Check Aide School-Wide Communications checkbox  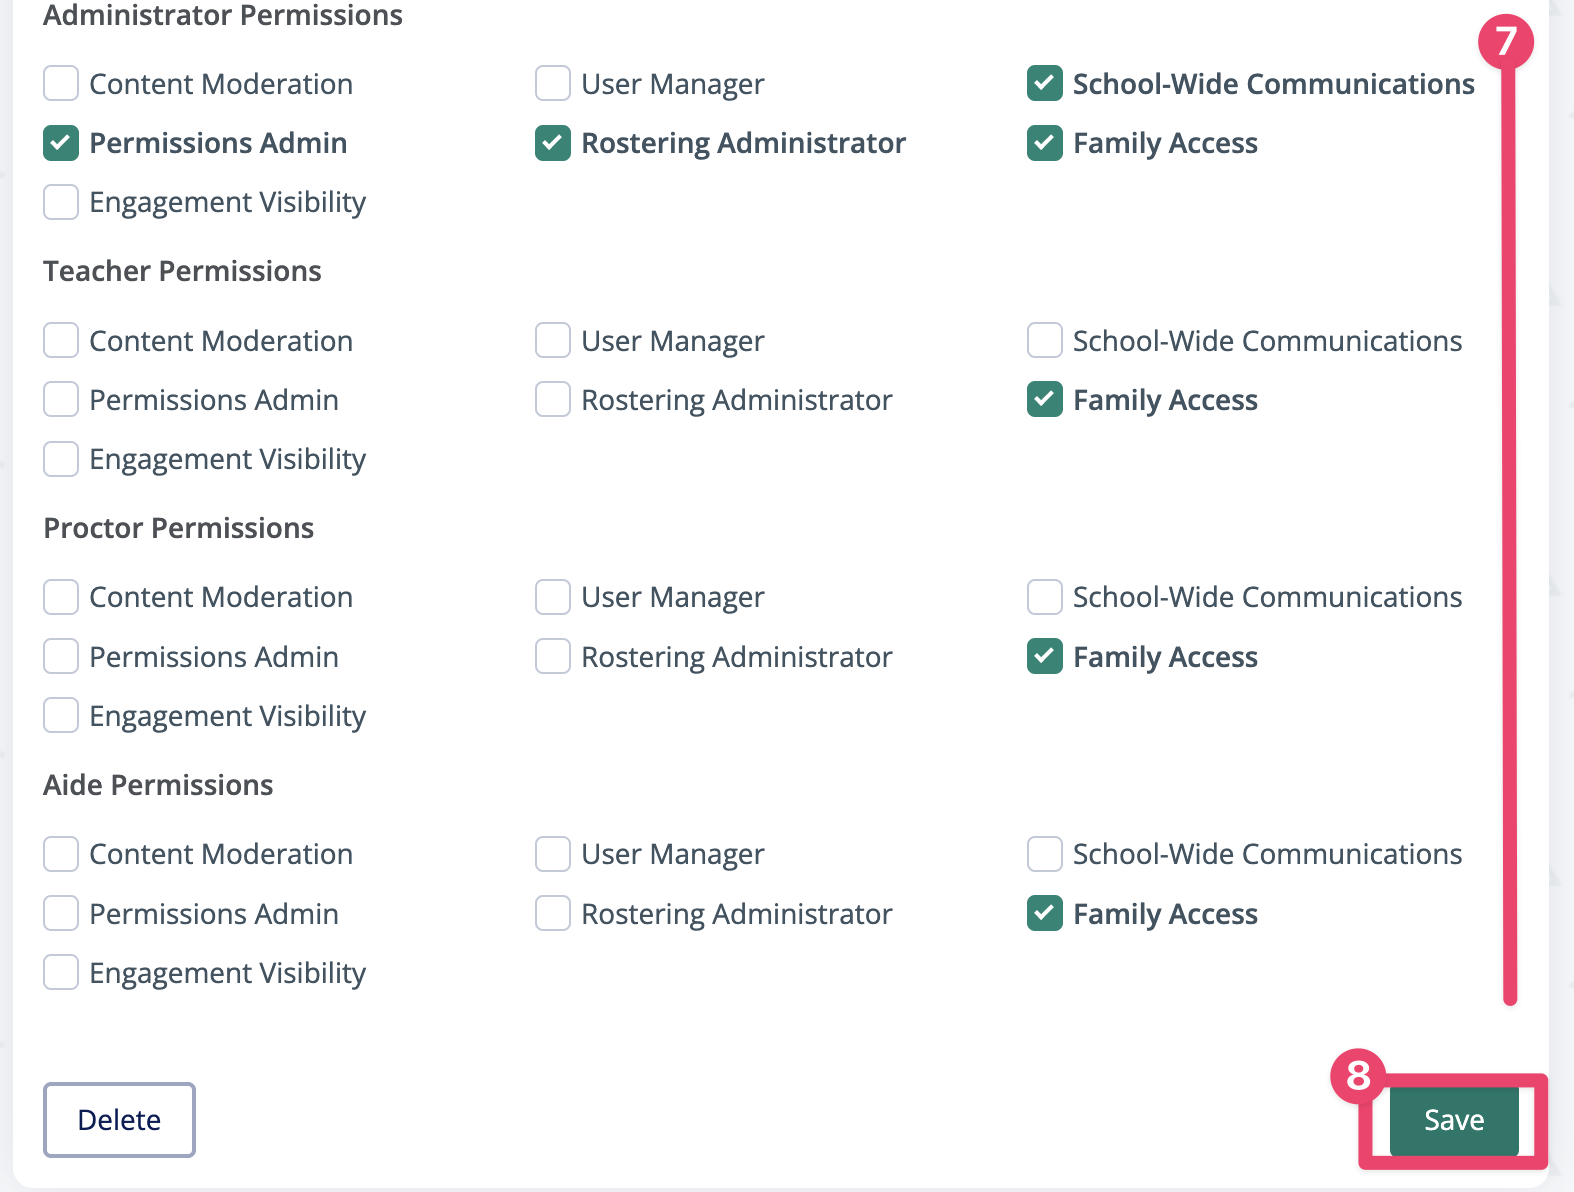(1045, 854)
